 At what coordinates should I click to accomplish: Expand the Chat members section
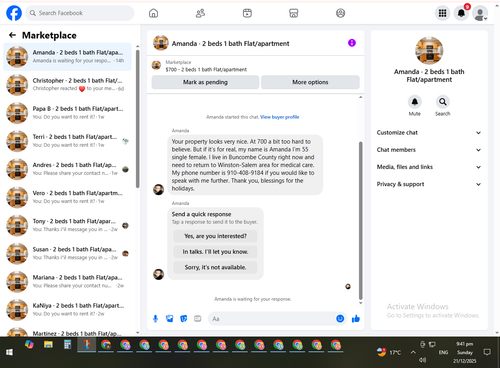coord(429,150)
